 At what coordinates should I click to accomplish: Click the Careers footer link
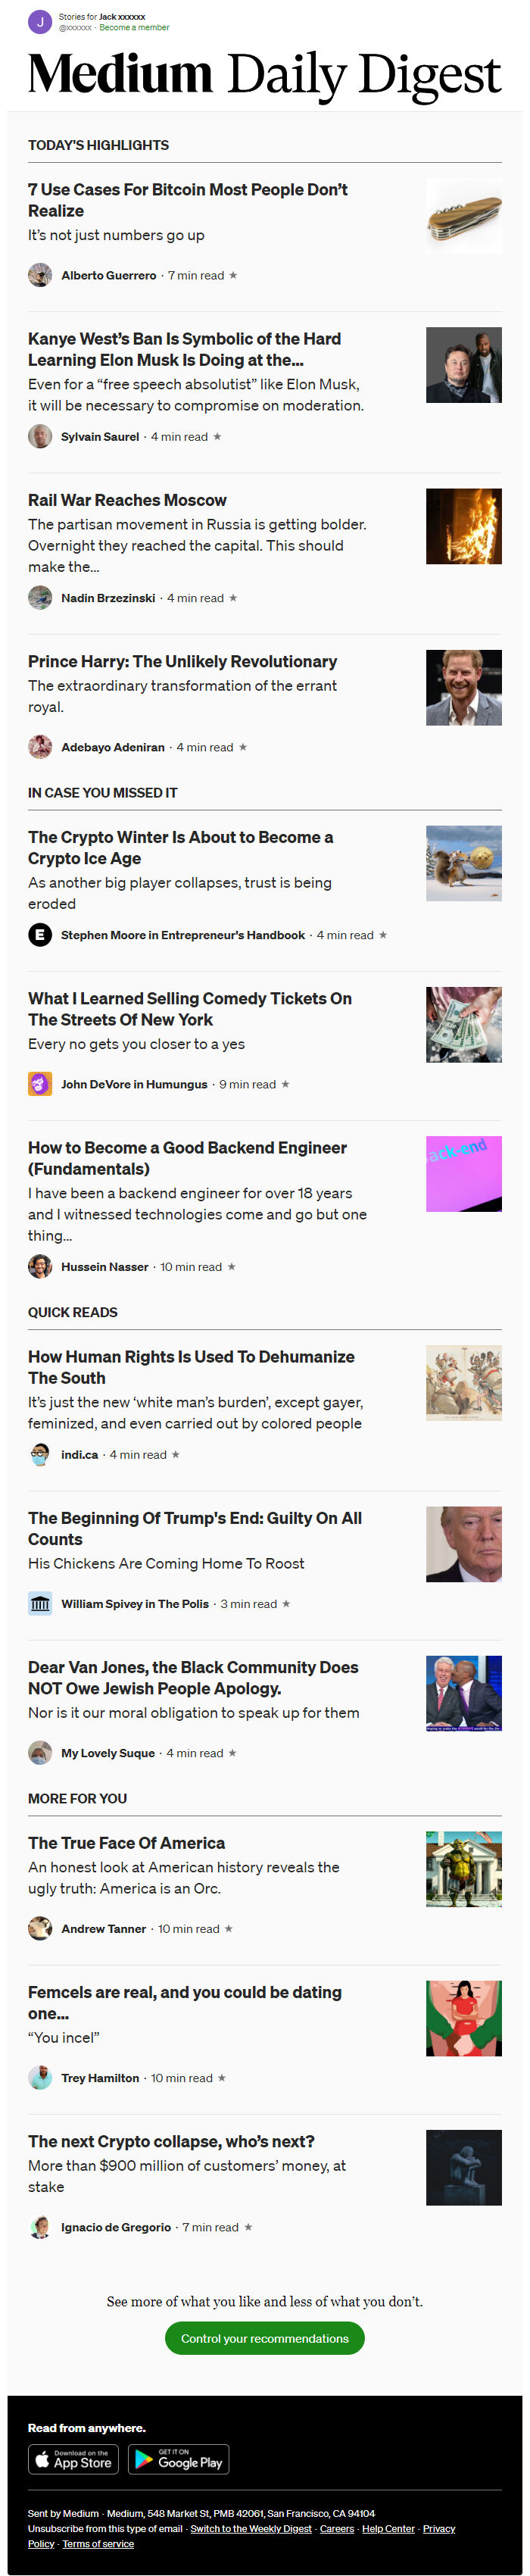(x=337, y=2528)
